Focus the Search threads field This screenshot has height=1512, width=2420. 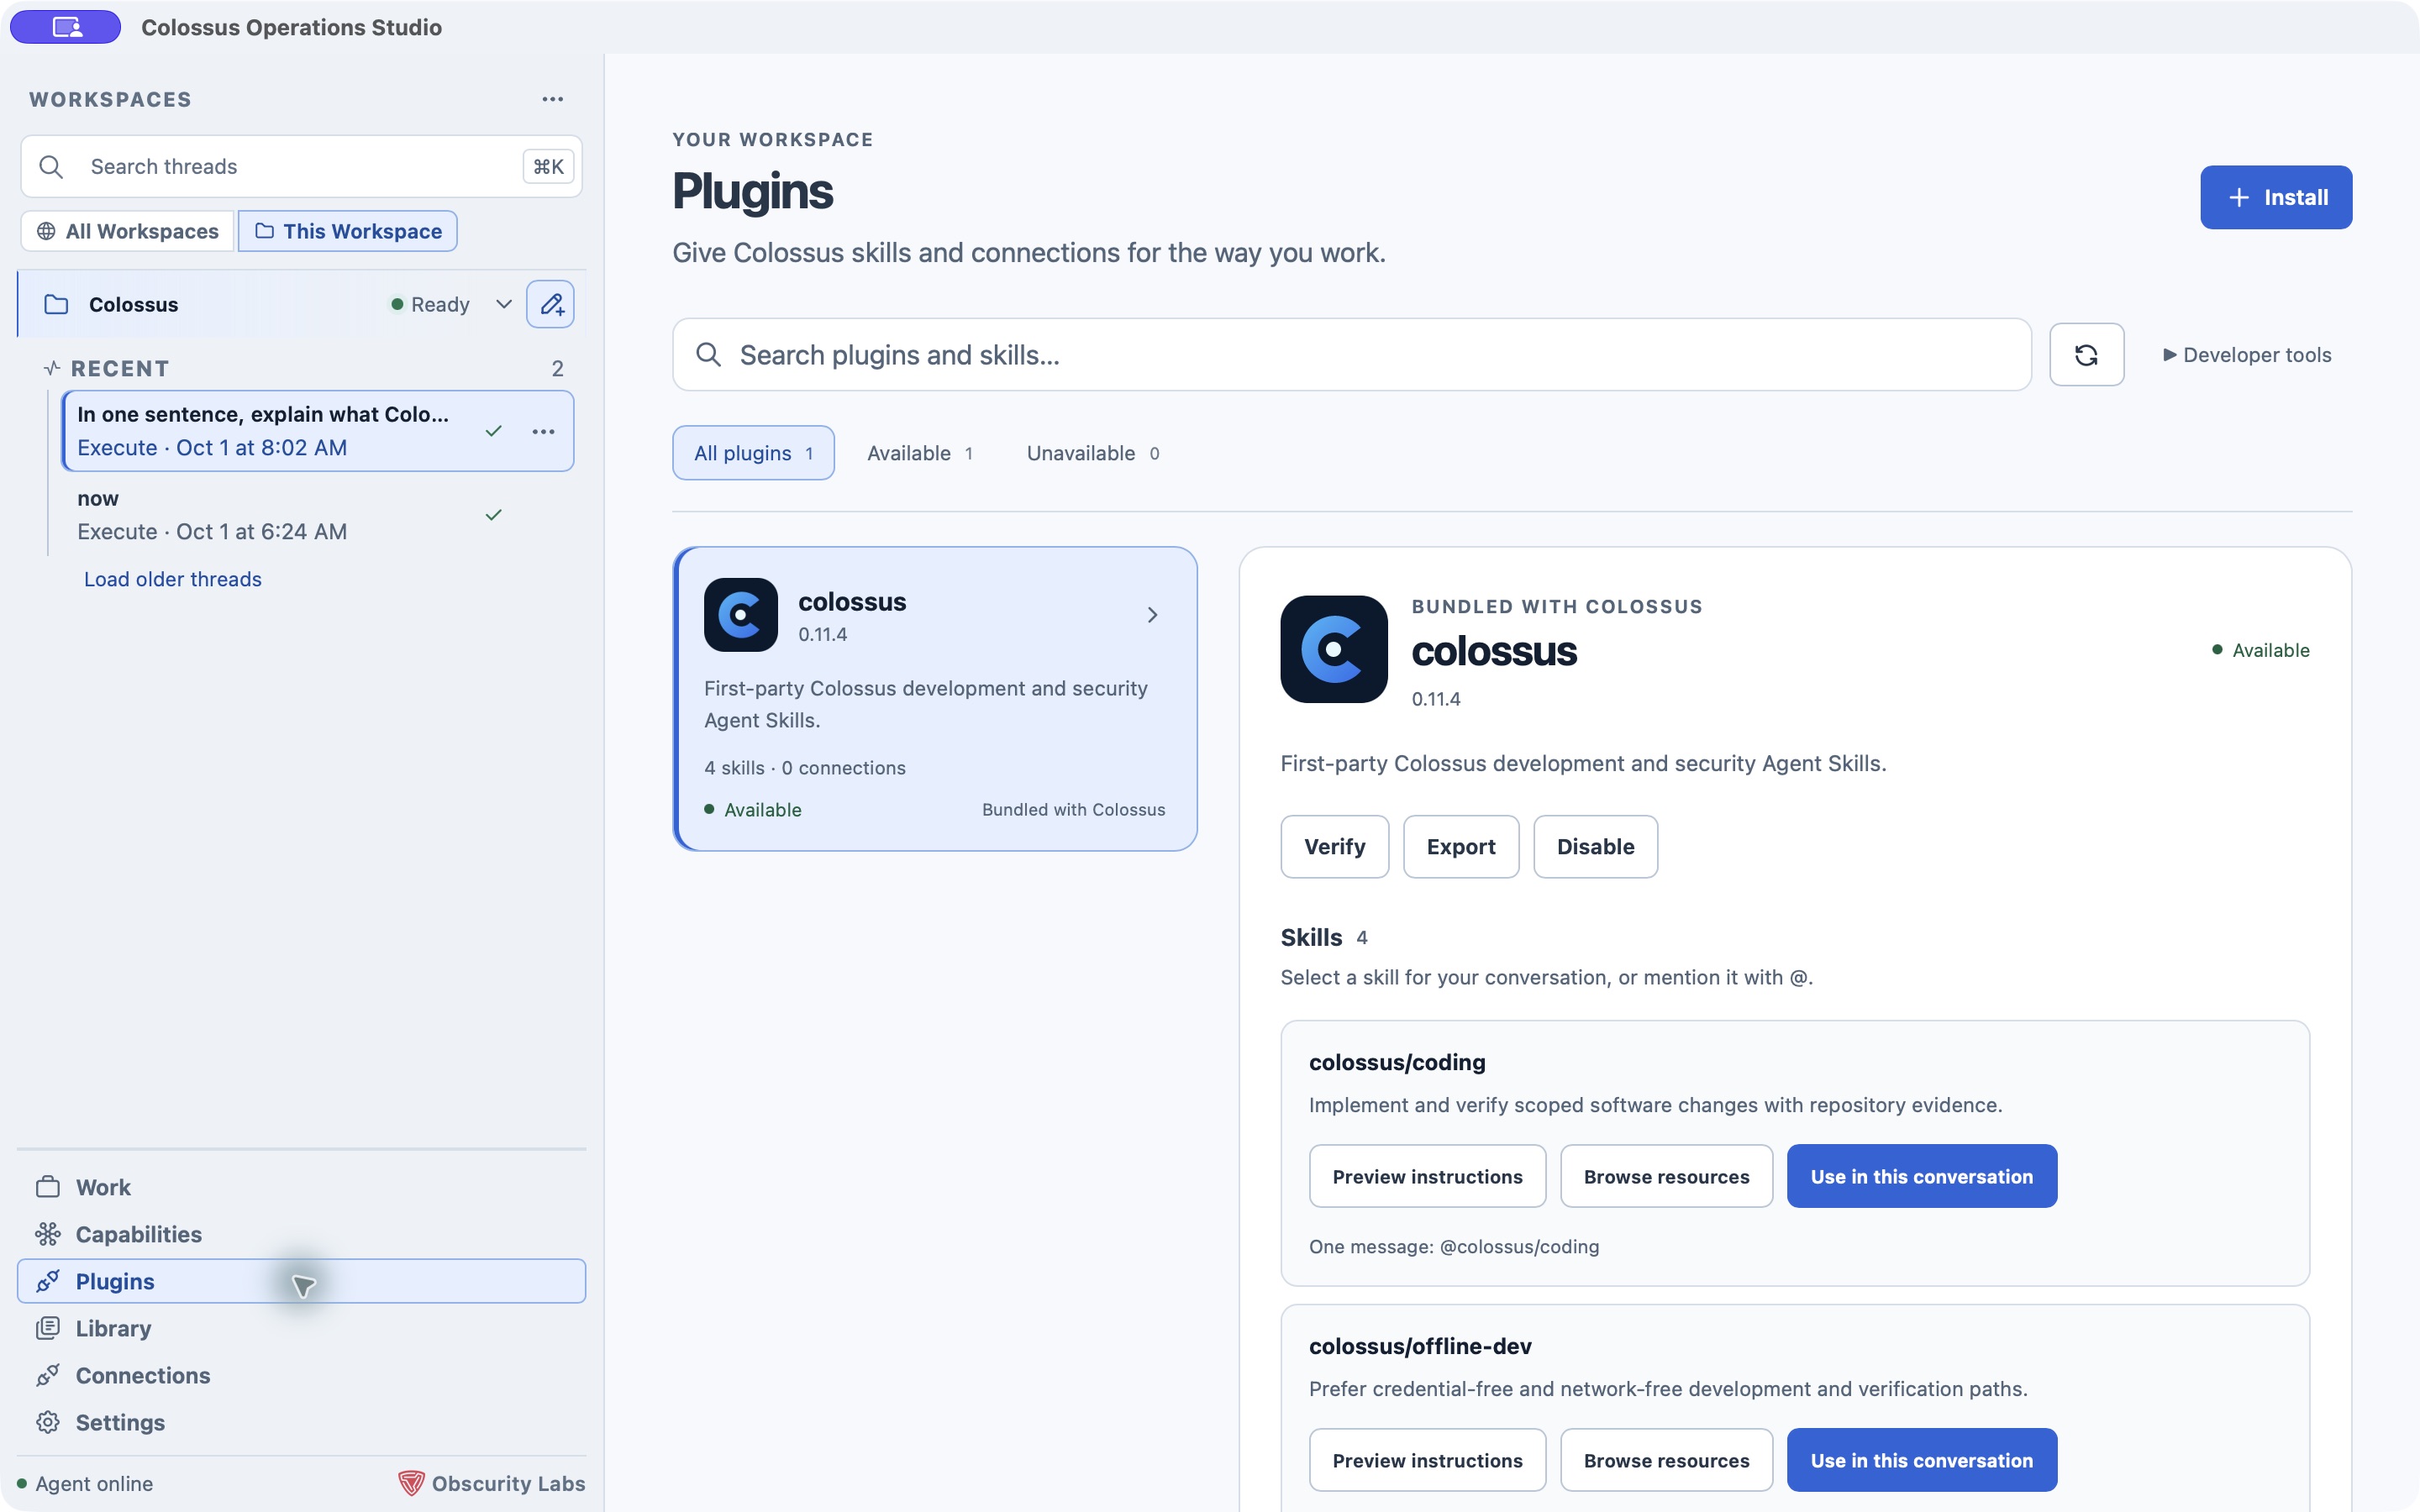pyautogui.click(x=301, y=166)
